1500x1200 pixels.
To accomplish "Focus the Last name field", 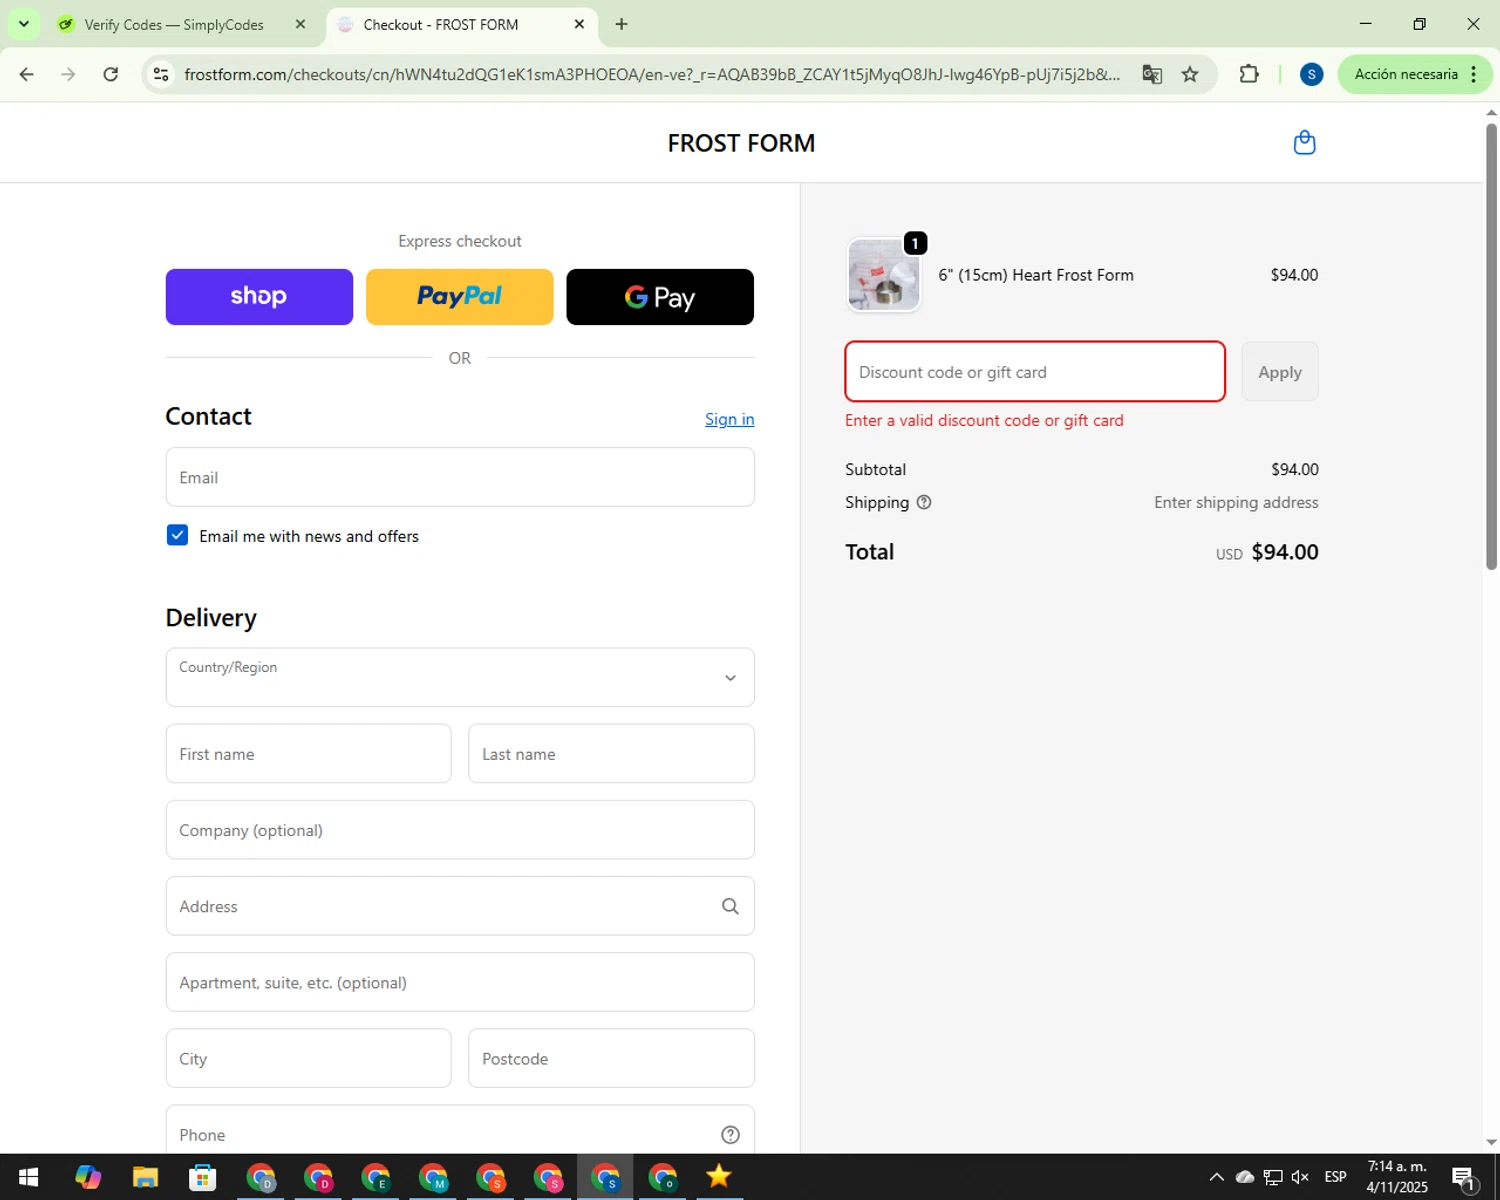I will 611,754.
